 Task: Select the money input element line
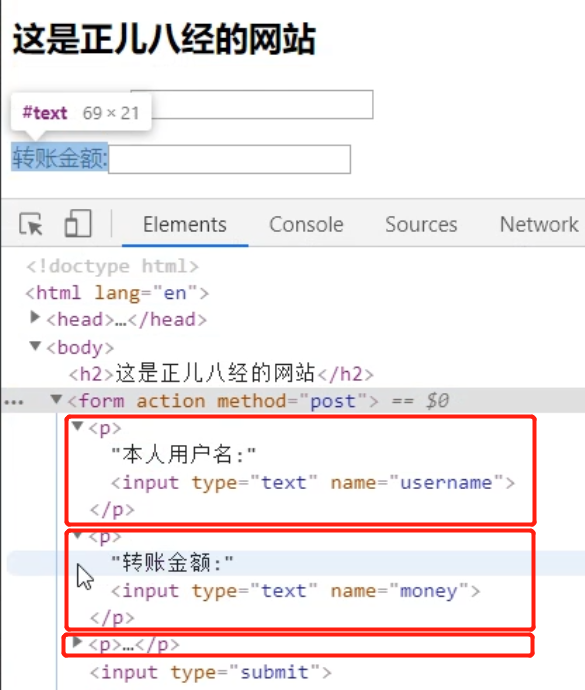tap(295, 591)
